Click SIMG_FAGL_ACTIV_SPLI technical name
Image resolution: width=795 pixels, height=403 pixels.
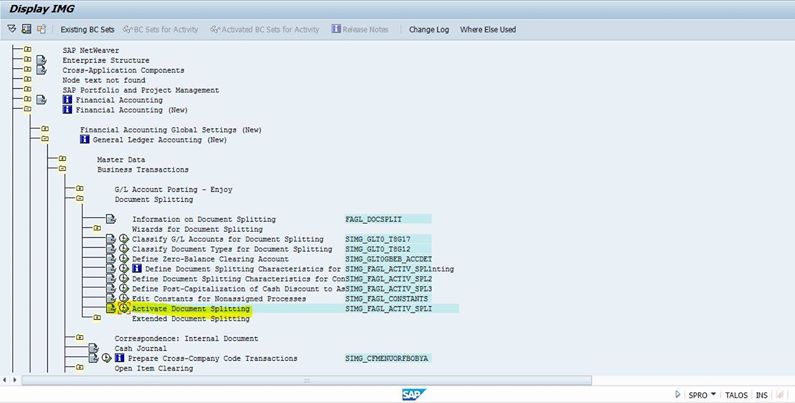pyautogui.click(x=388, y=309)
